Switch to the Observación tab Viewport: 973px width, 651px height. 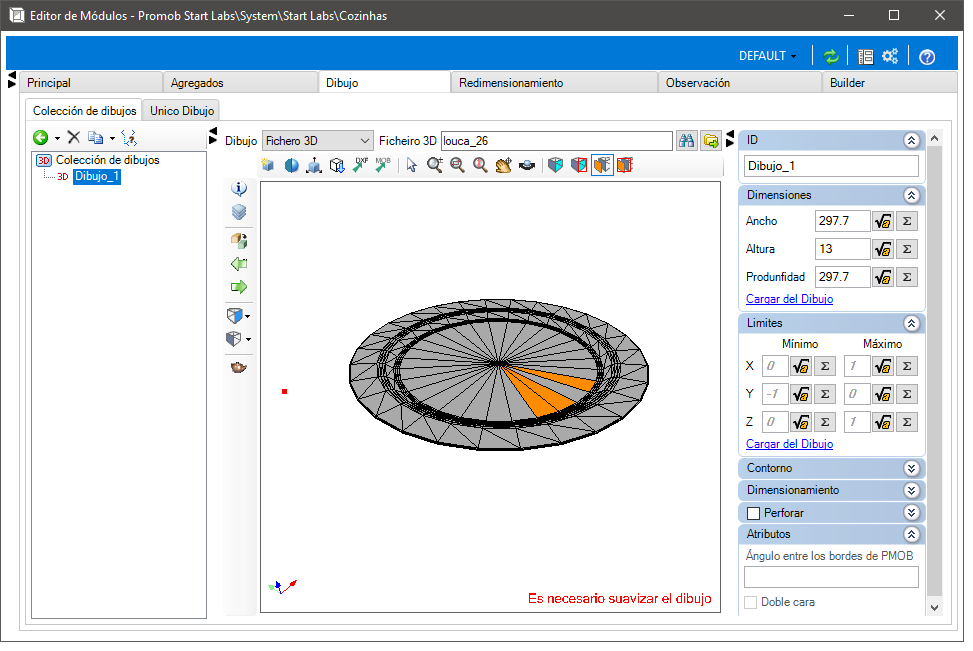pyautogui.click(x=740, y=83)
